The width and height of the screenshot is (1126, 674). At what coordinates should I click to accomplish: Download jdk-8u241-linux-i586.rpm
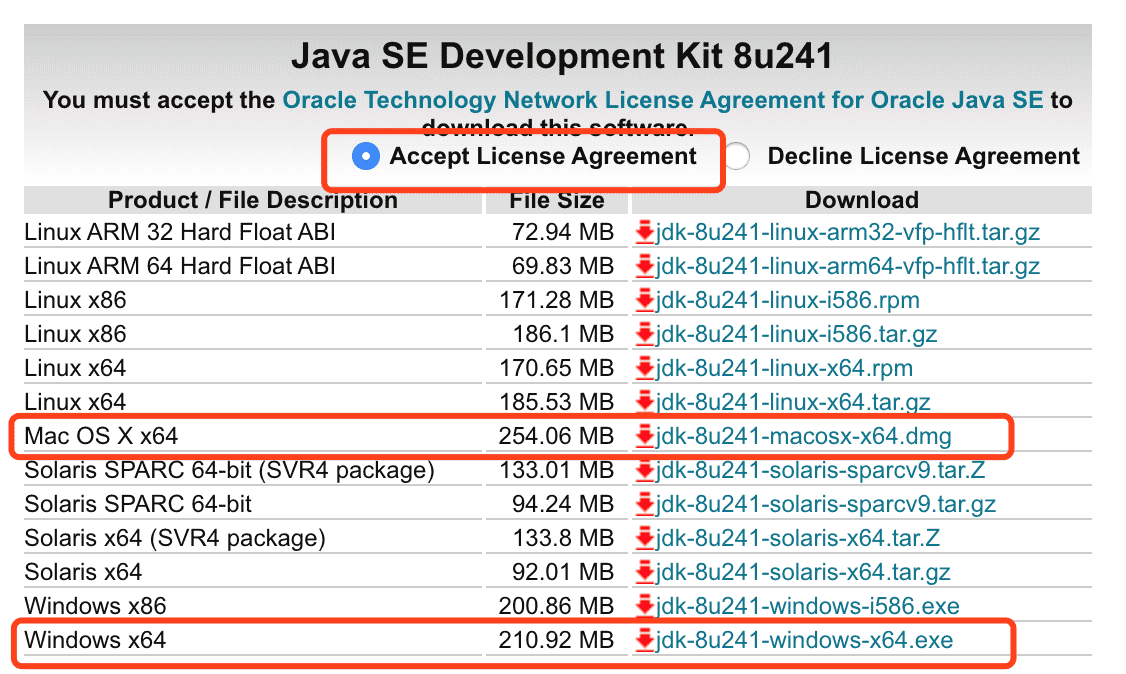(787, 299)
